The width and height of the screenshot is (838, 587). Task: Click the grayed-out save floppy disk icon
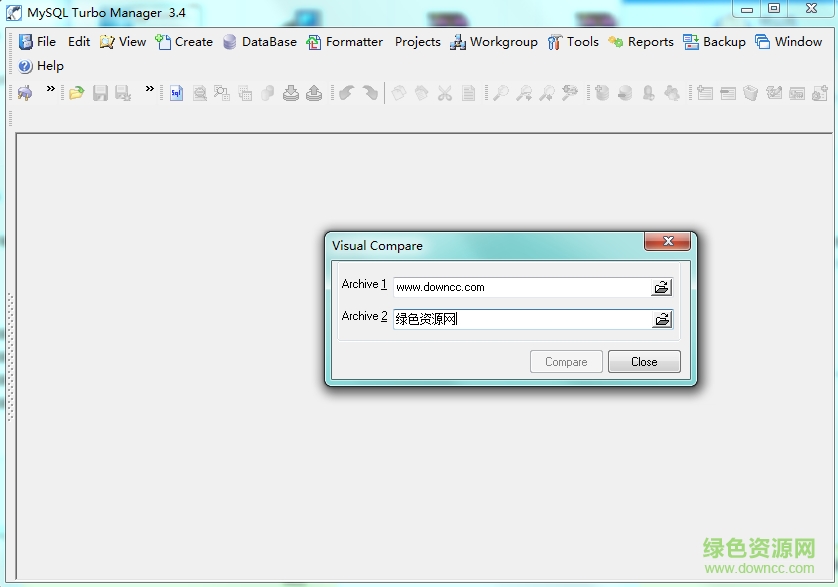click(100, 93)
